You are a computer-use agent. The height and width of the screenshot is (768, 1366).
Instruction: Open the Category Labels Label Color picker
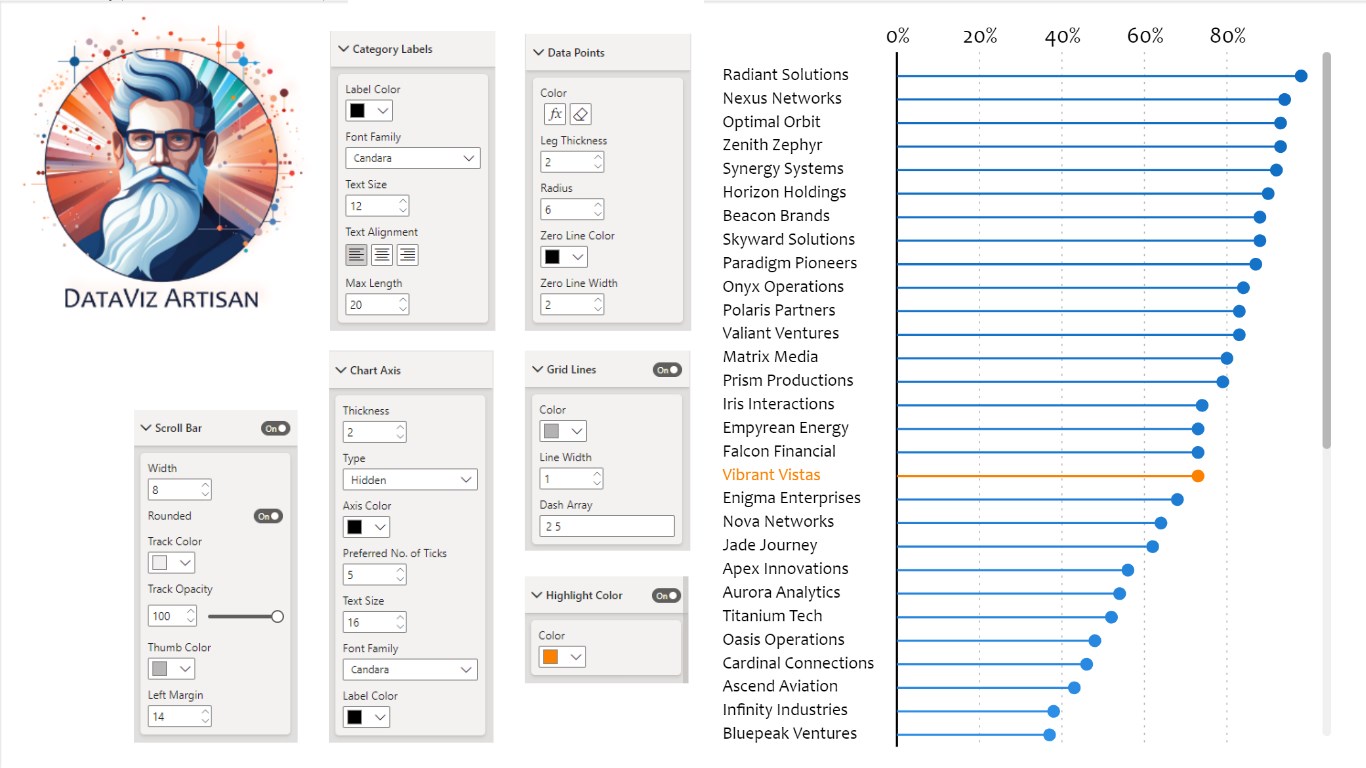coord(369,110)
